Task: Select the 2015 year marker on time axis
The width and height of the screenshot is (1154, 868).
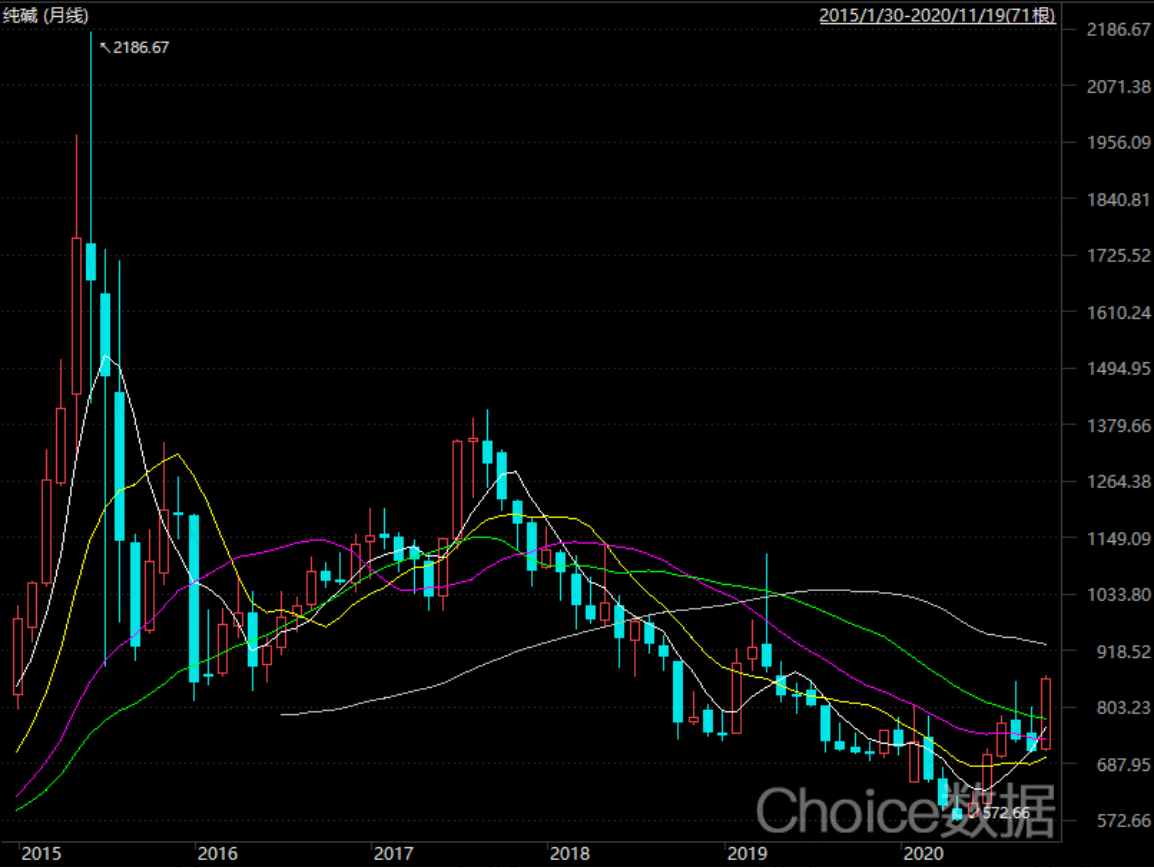Action: [41, 853]
